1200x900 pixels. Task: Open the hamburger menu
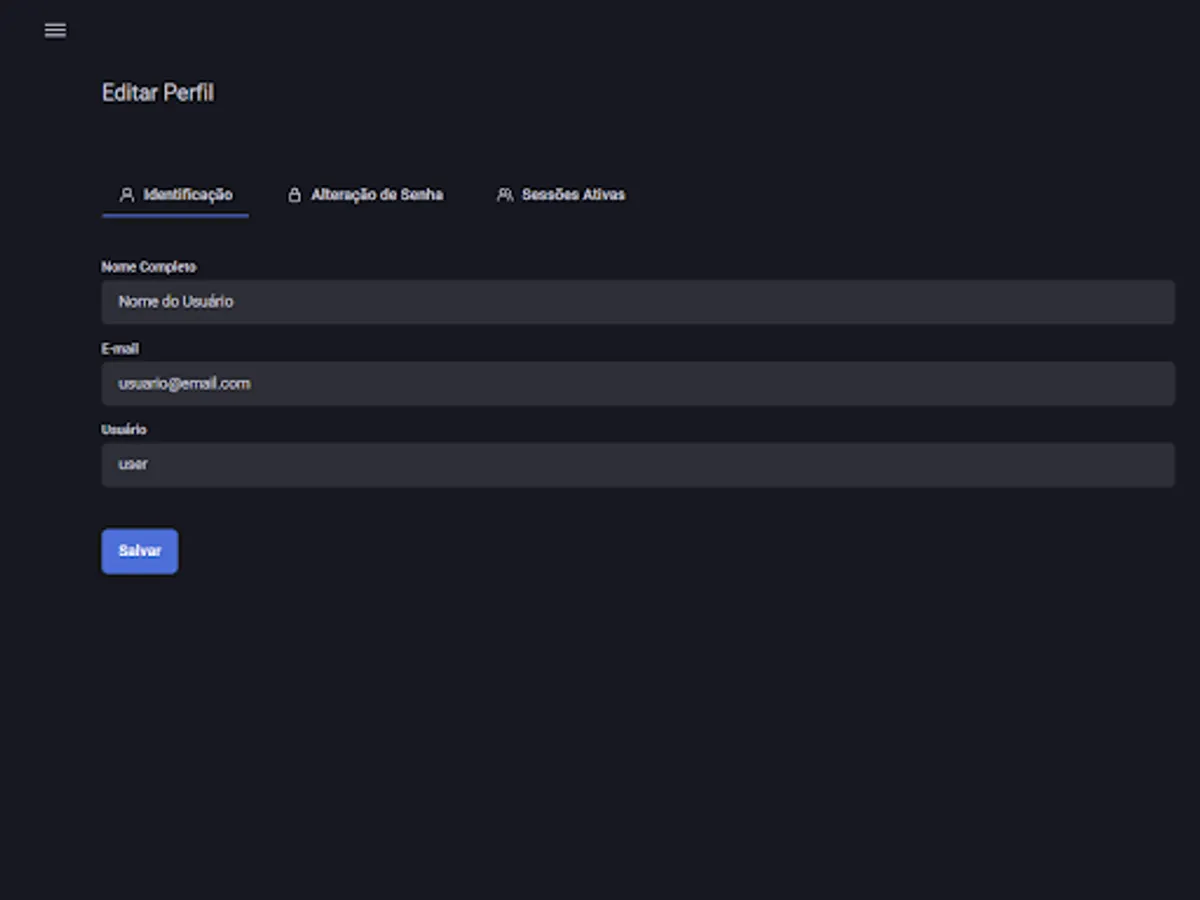(x=55, y=30)
